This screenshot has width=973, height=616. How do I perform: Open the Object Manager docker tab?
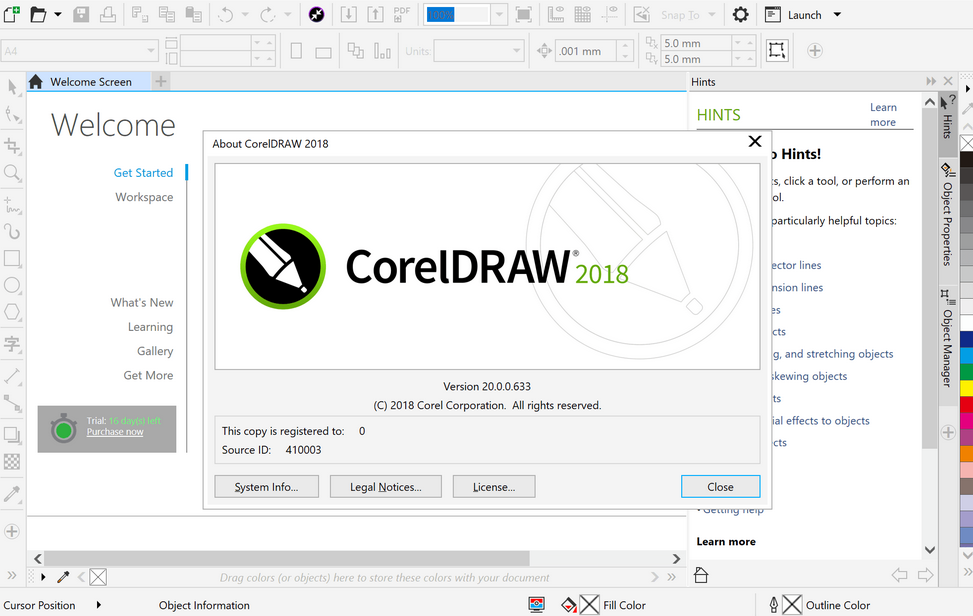pos(947,338)
